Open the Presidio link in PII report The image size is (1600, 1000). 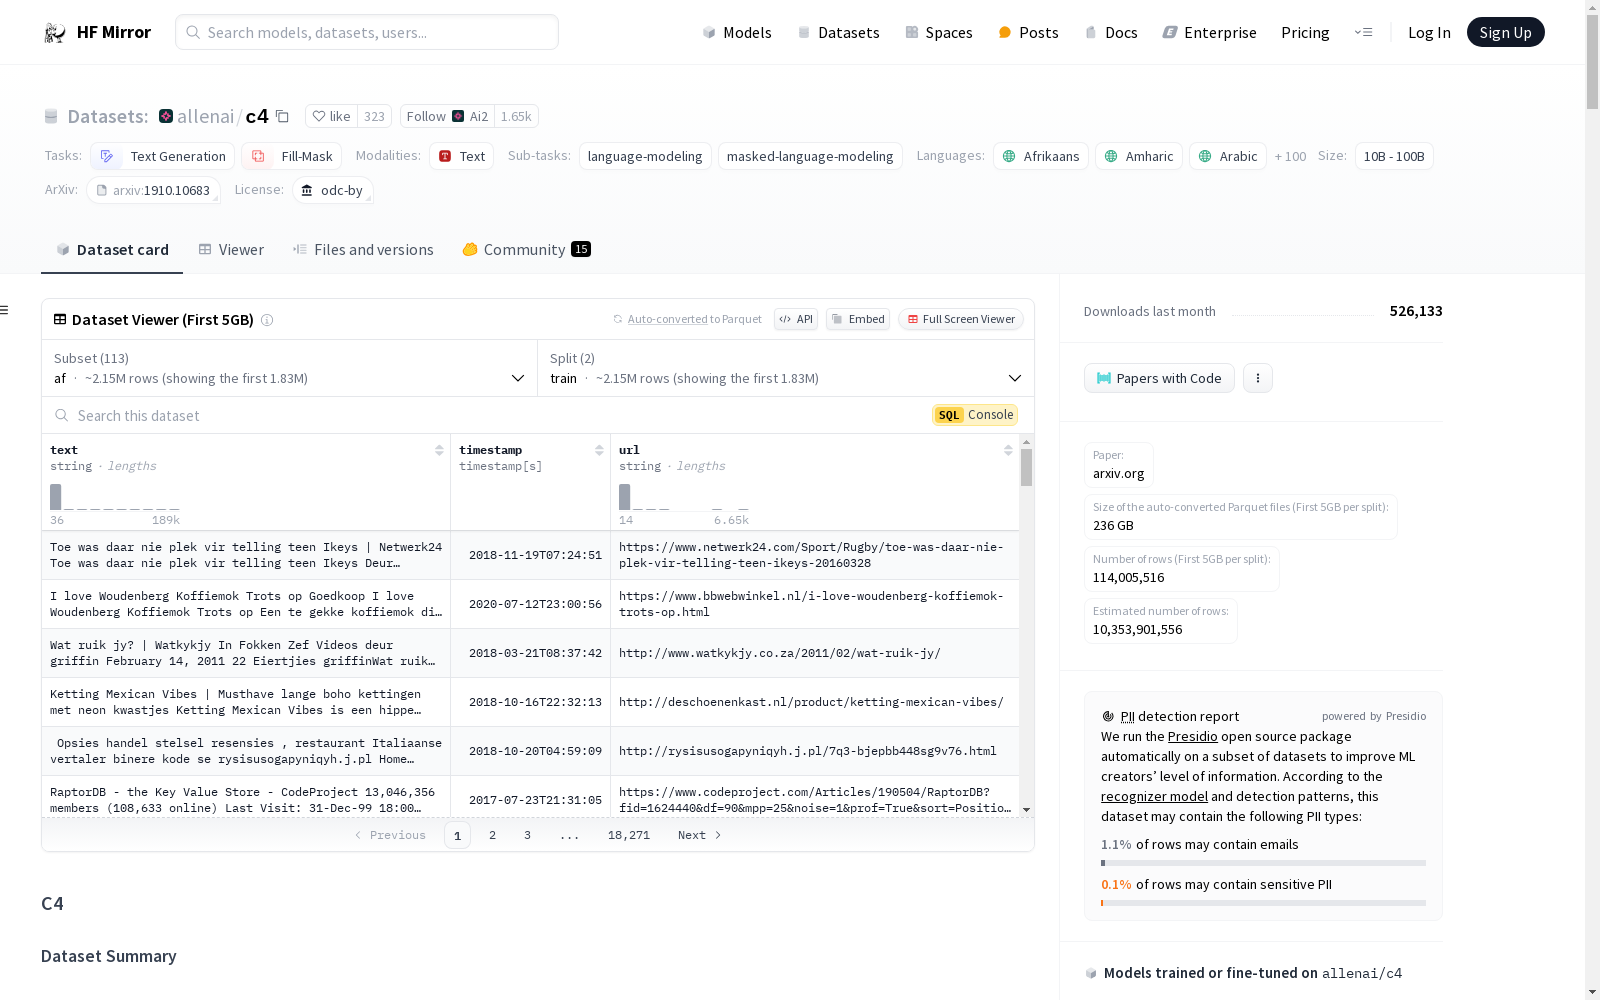(x=1192, y=736)
